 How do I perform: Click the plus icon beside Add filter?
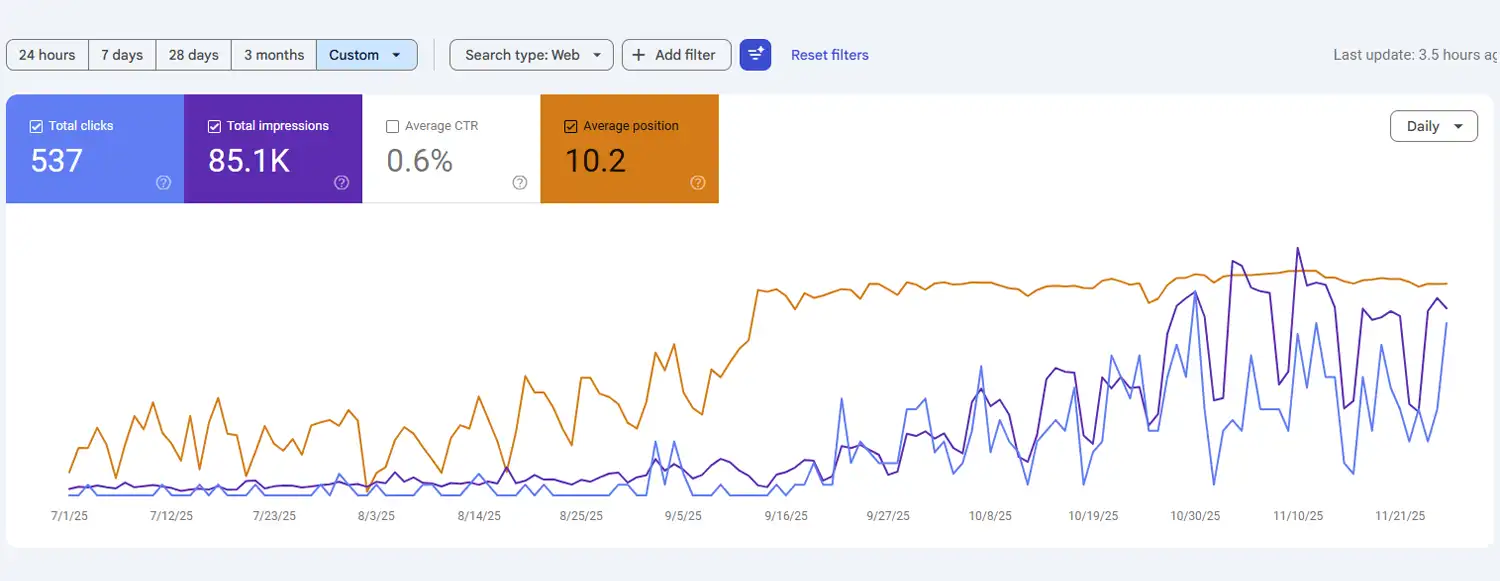637,55
